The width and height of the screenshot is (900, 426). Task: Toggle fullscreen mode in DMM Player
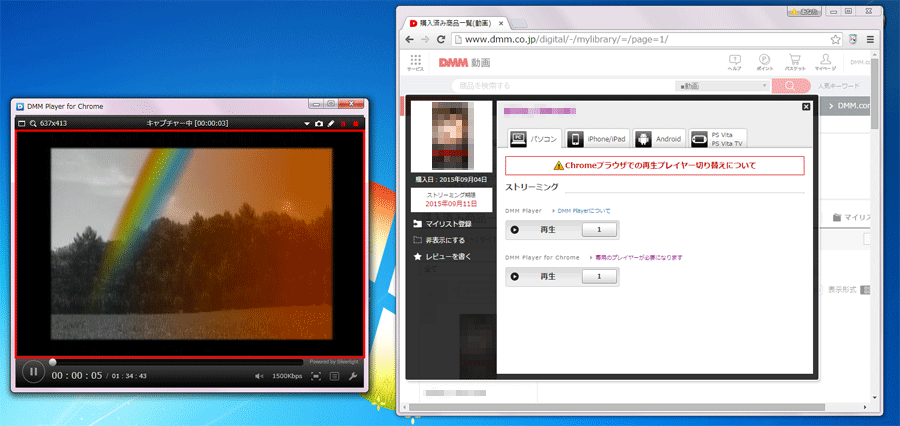(x=316, y=376)
